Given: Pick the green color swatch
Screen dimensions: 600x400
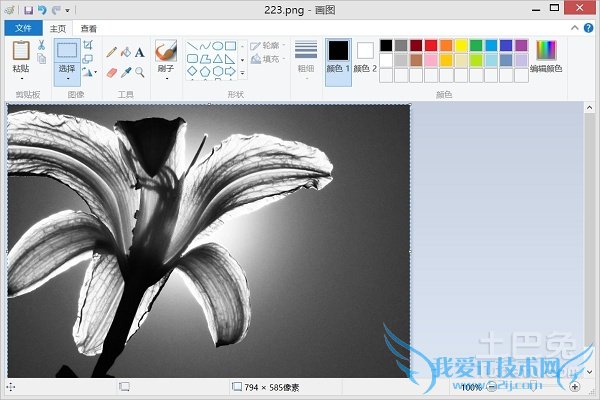Looking at the screenshot, I should [x=476, y=46].
